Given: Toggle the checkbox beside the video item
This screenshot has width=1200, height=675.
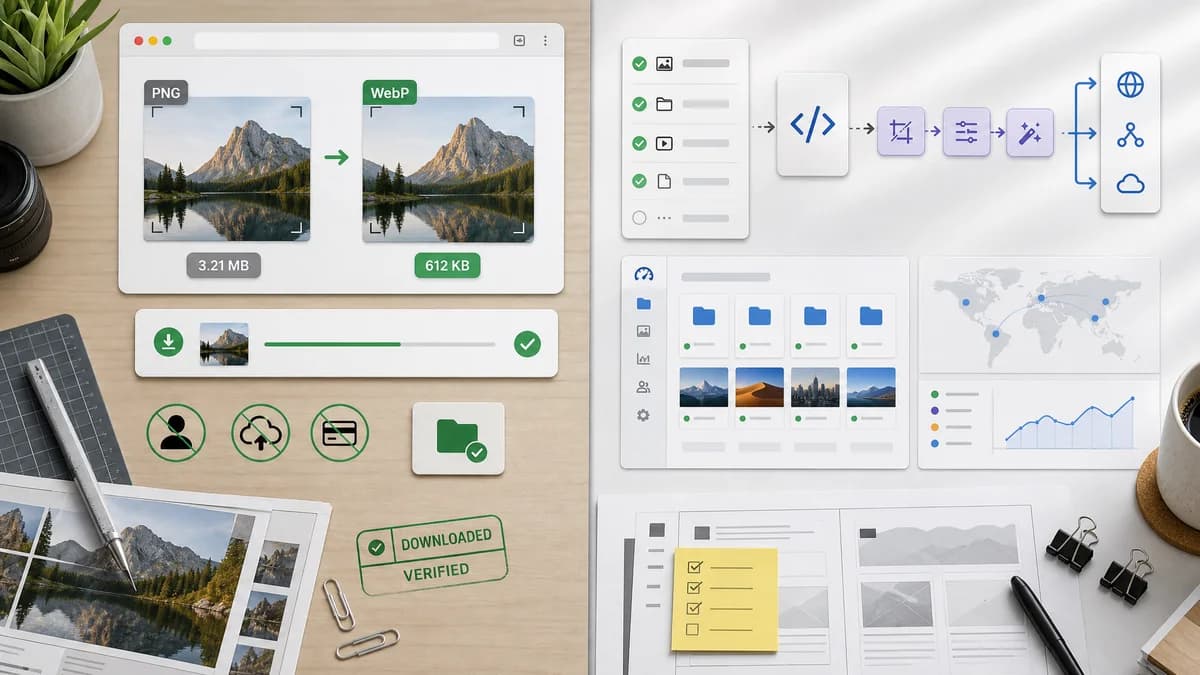Looking at the screenshot, I should tap(639, 143).
